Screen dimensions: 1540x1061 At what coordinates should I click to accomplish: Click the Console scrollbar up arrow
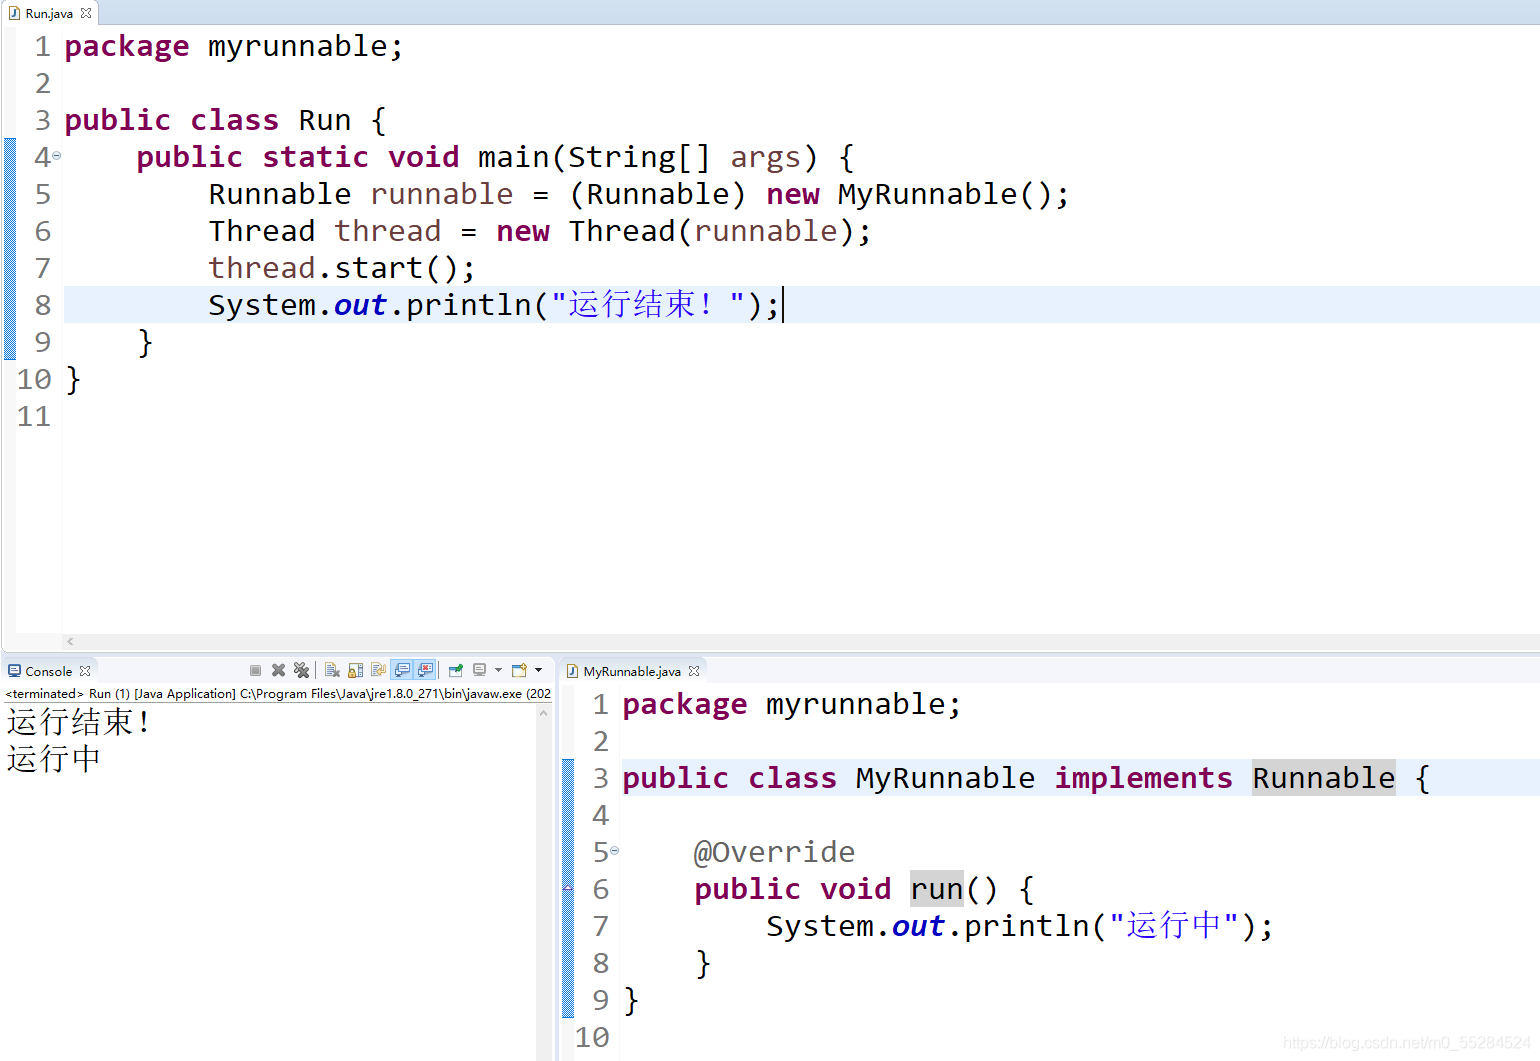point(544,713)
